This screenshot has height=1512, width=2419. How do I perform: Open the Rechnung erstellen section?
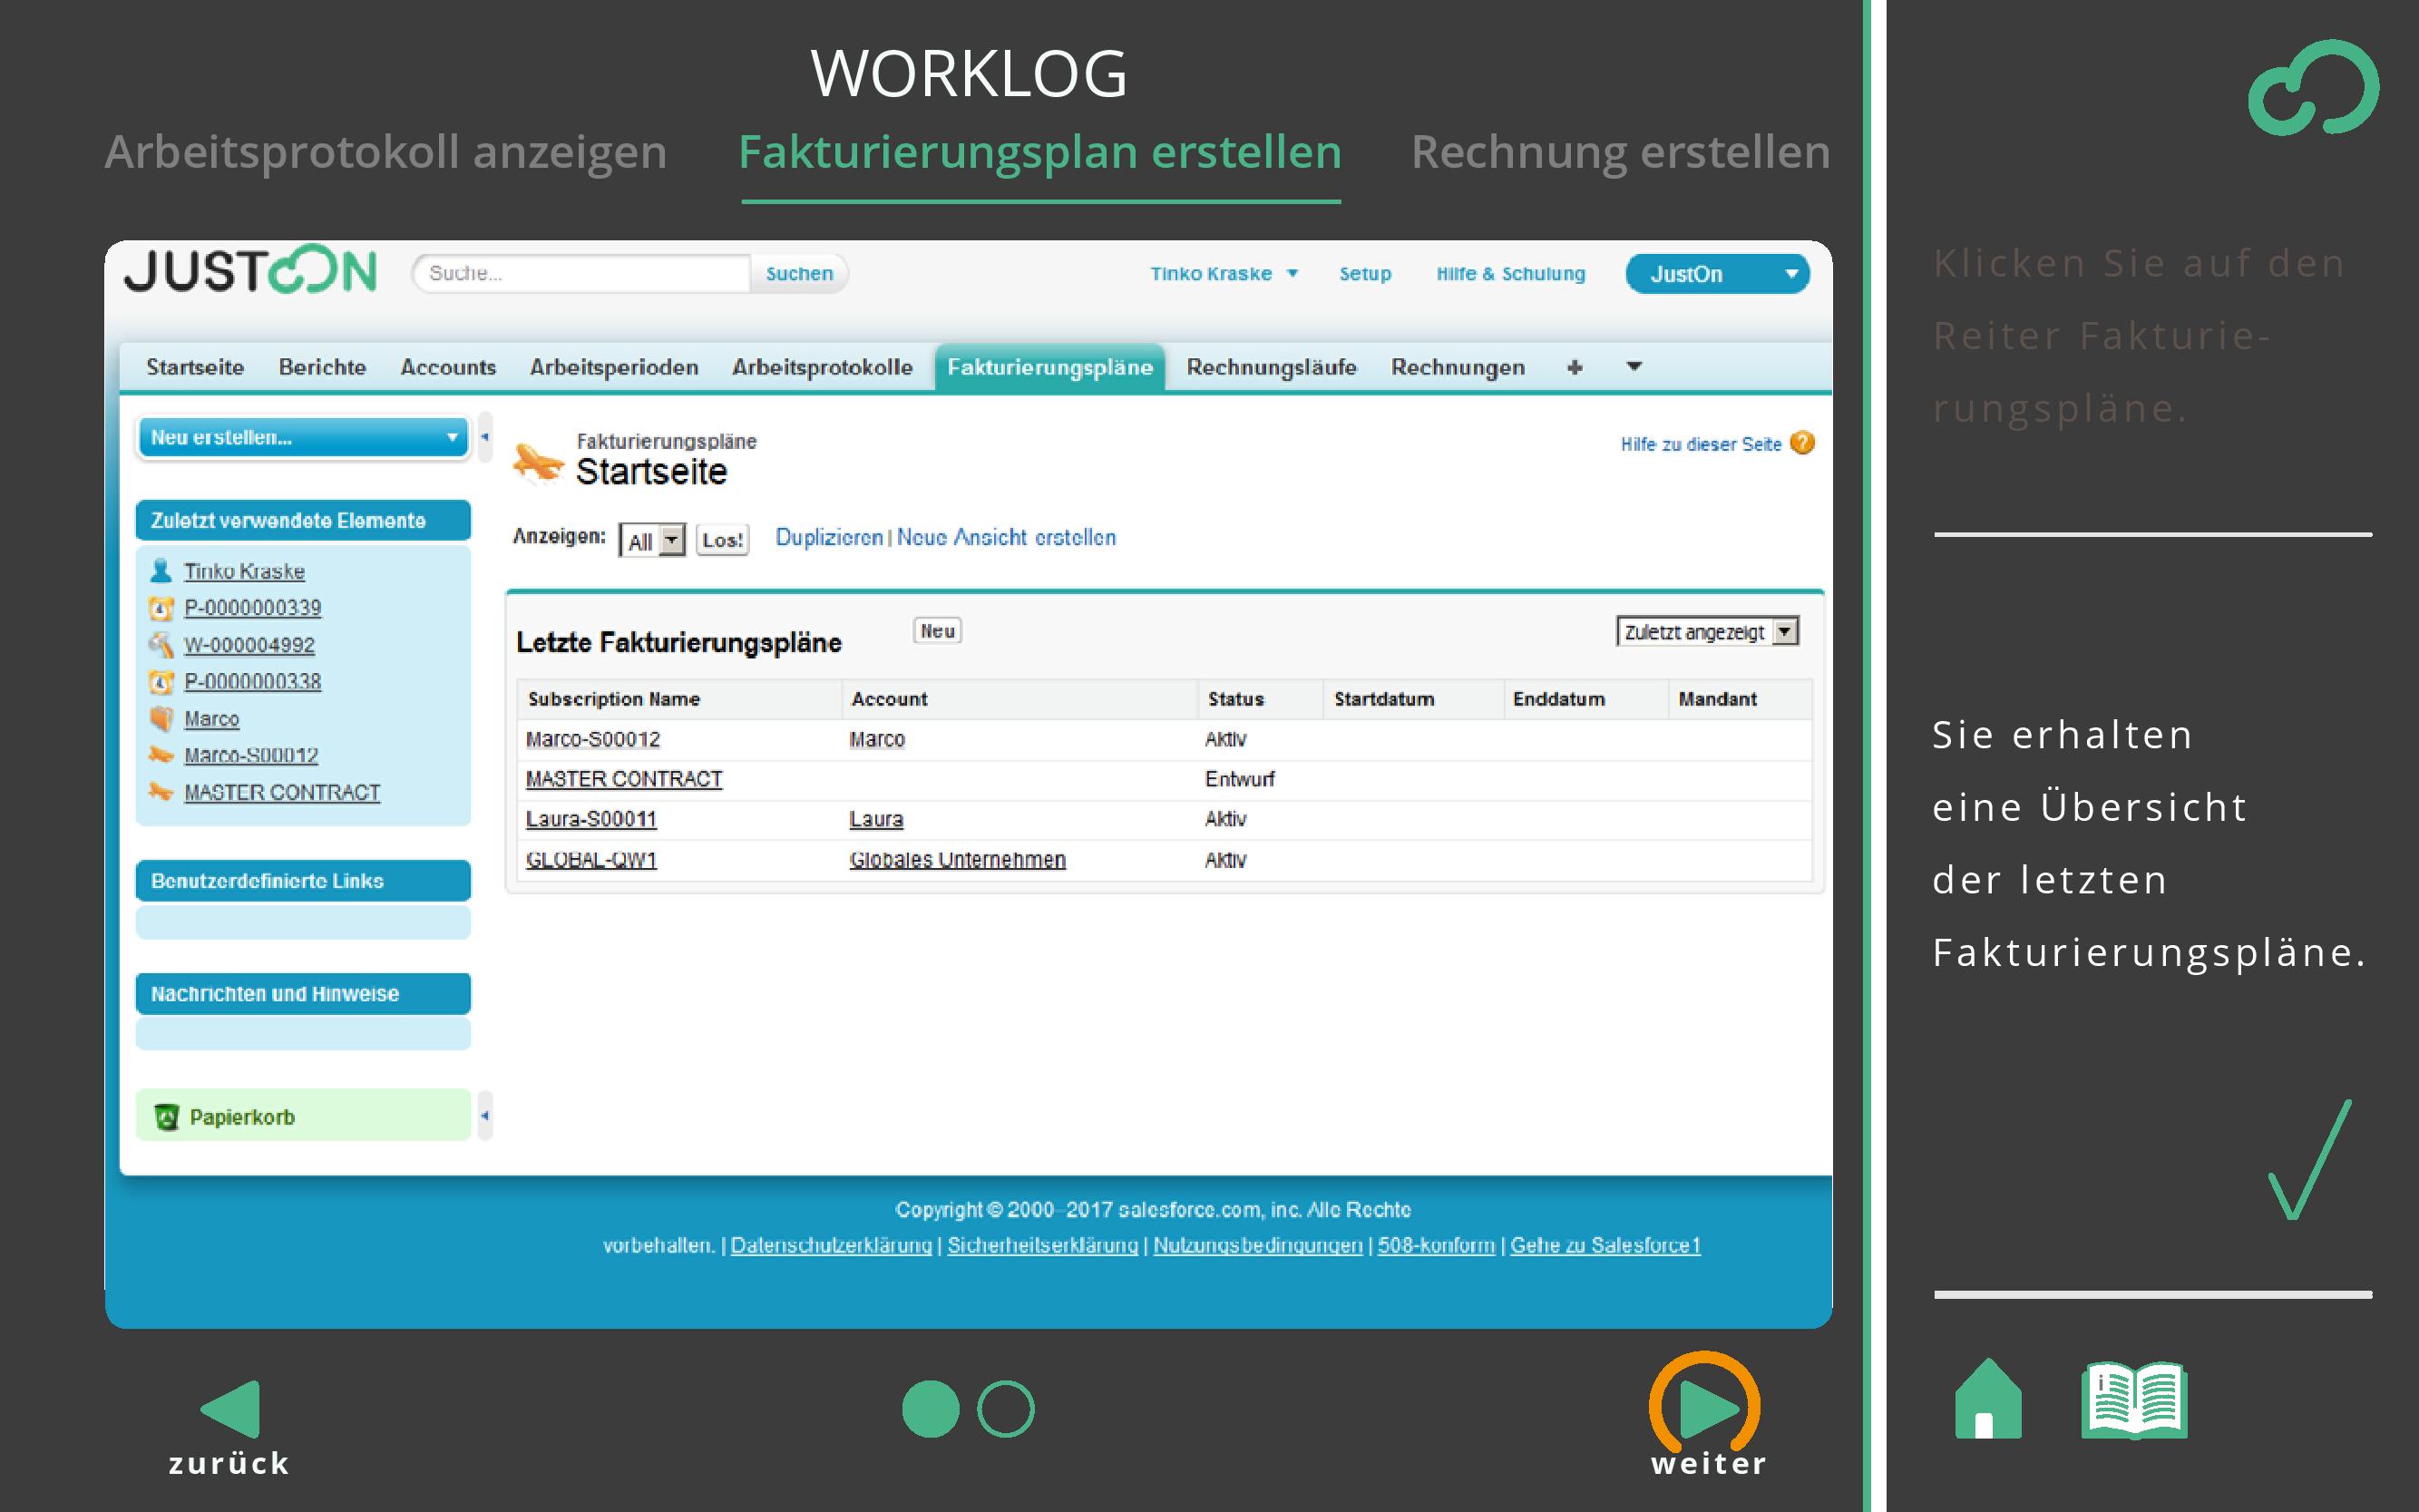(1620, 152)
